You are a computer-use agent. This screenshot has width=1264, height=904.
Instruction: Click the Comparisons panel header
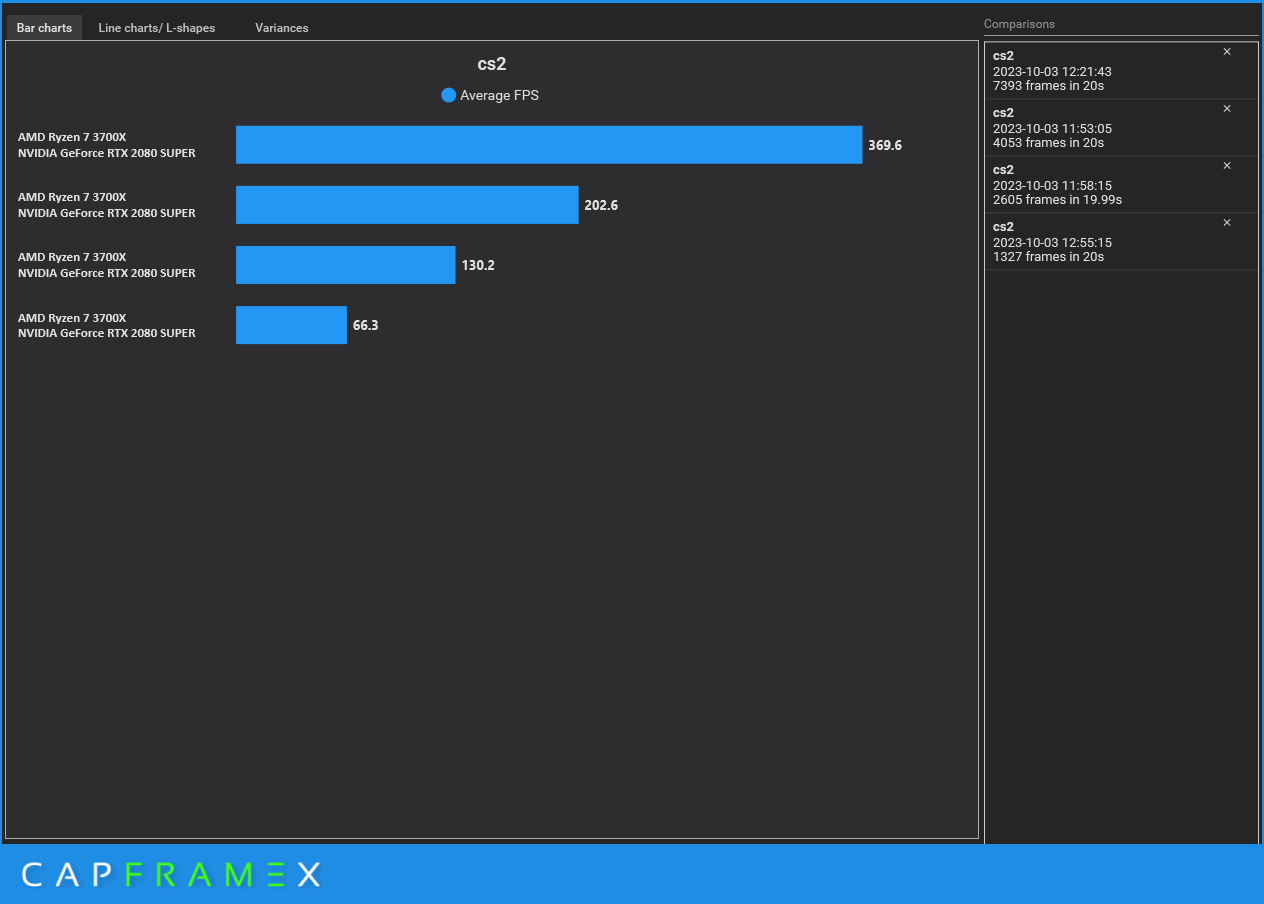point(1019,24)
